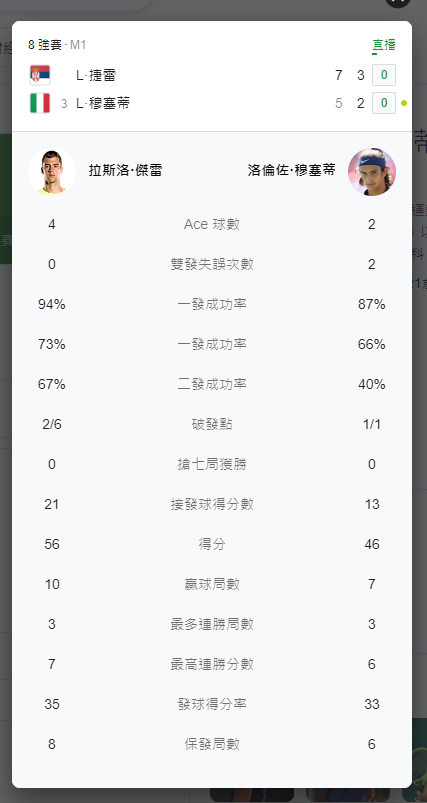This screenshot has width=427, height=803.
Task: Click the green serving indicator dot
Action: 404,103
